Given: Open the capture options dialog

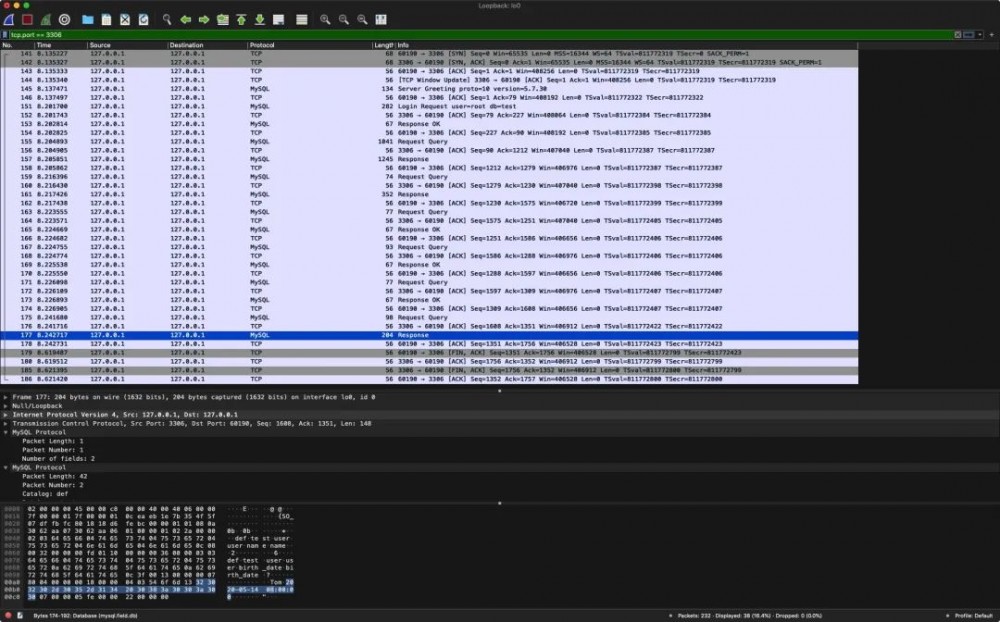Looking at the screenshot, I should pyautogui.click(x=63, y=20).
